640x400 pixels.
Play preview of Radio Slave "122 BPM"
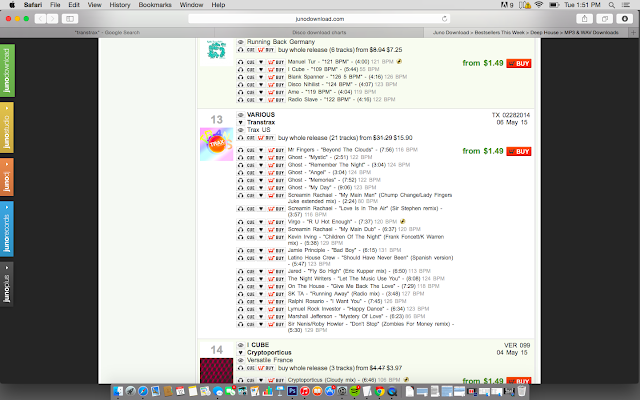[240, 100]
